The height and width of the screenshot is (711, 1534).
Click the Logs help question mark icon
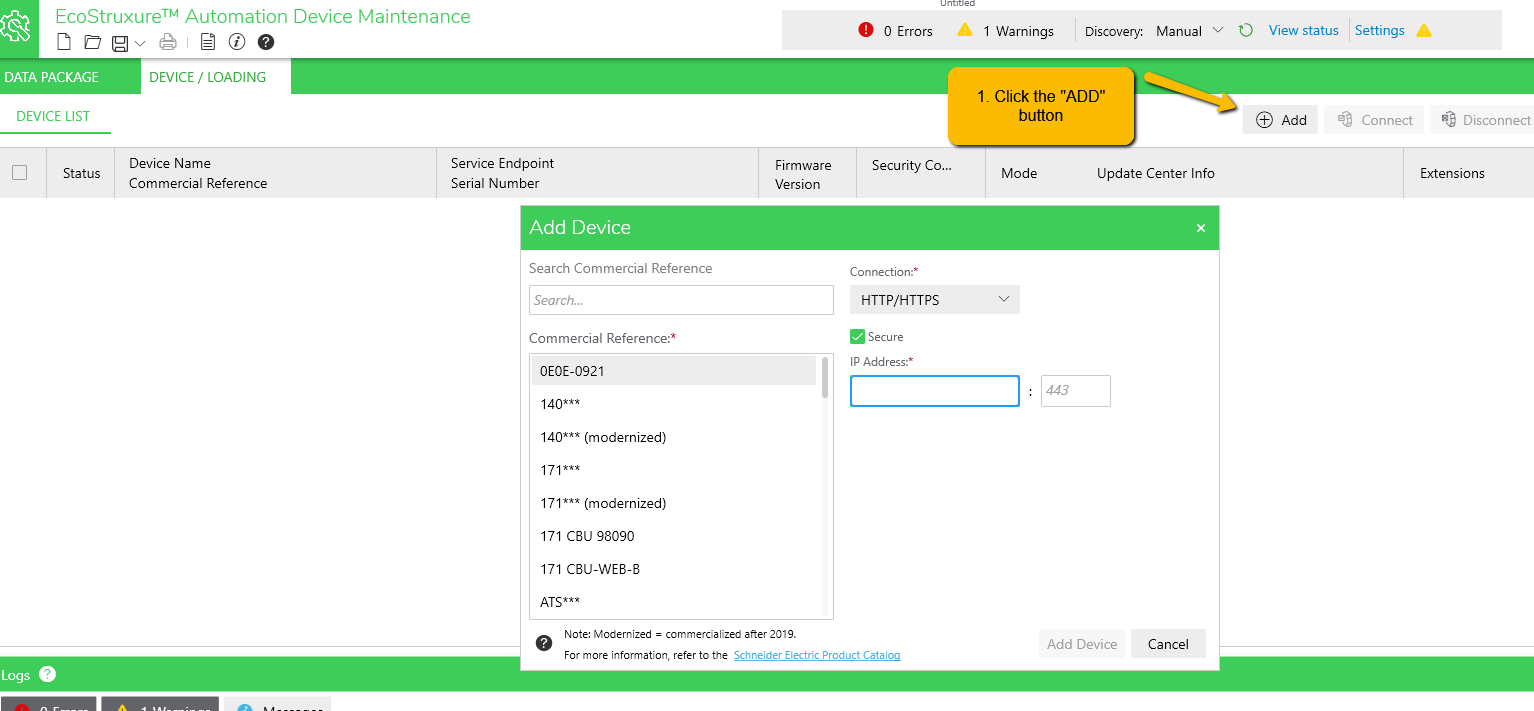[47, 674]
